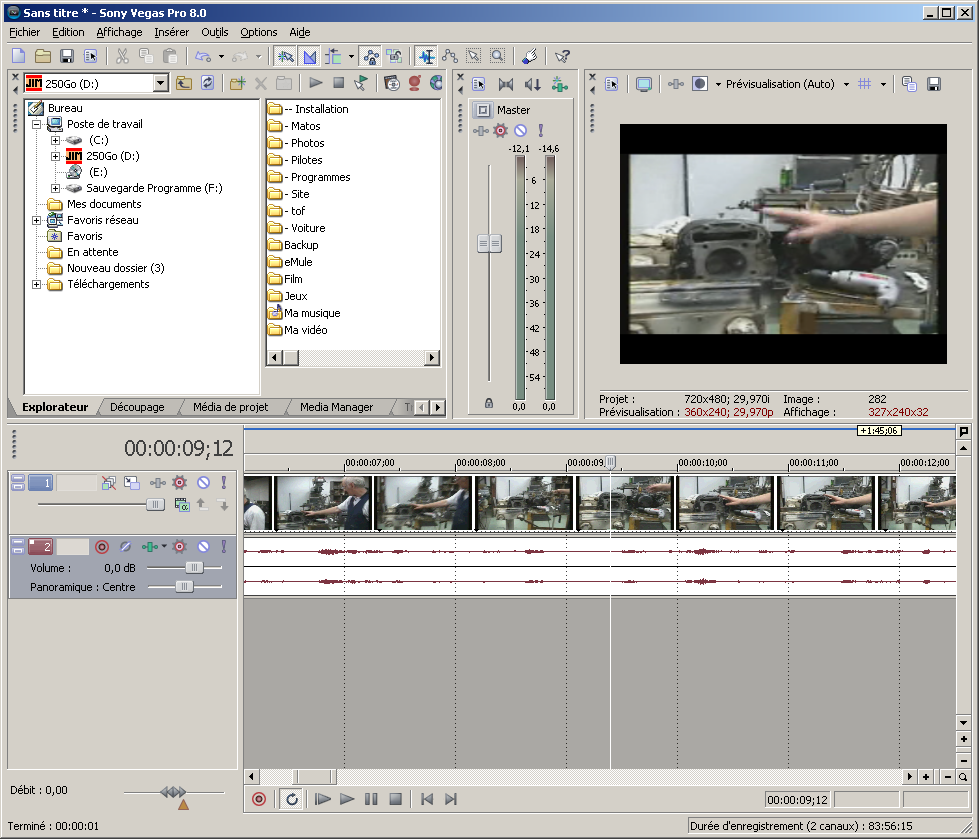The height and width of the screenshot is (839, 979).
Task: Click the Undo arrow icon
Action: point(203,56)
